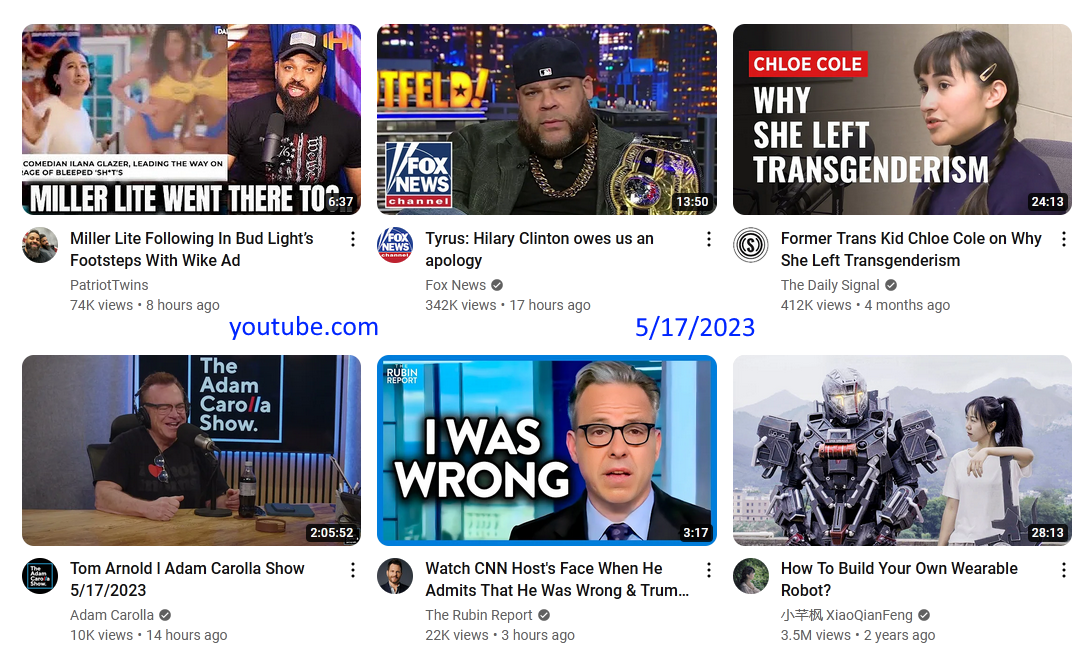Viewport: 1085px width, 664px height.
Task: Open The Daily Signal channel avatar
Action: [751, 245]
